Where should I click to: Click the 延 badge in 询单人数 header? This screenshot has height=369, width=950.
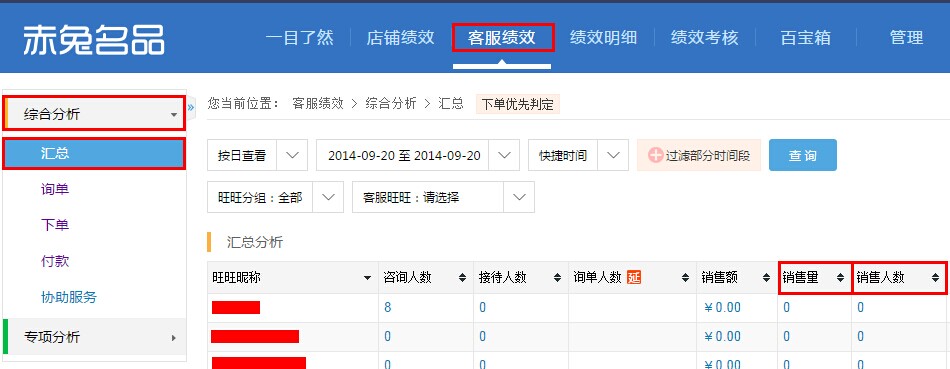pyautogui.click(x=634, y=278)
